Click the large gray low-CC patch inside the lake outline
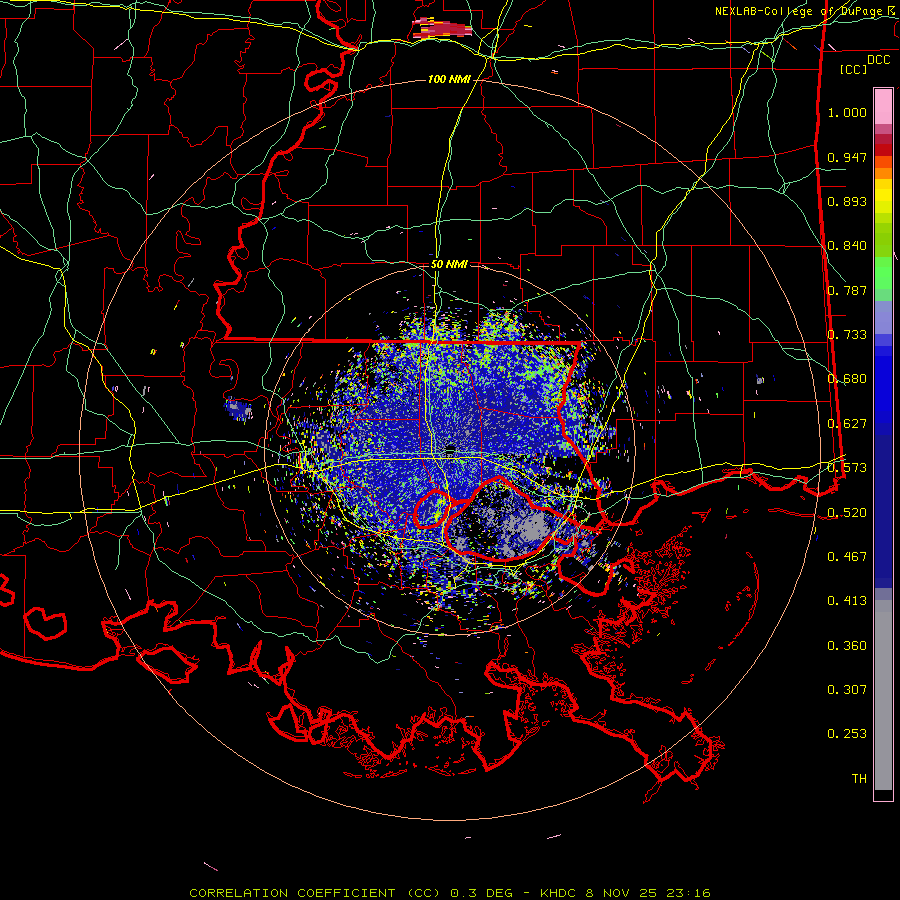This screenshot has width=900, height=900. 527,527
